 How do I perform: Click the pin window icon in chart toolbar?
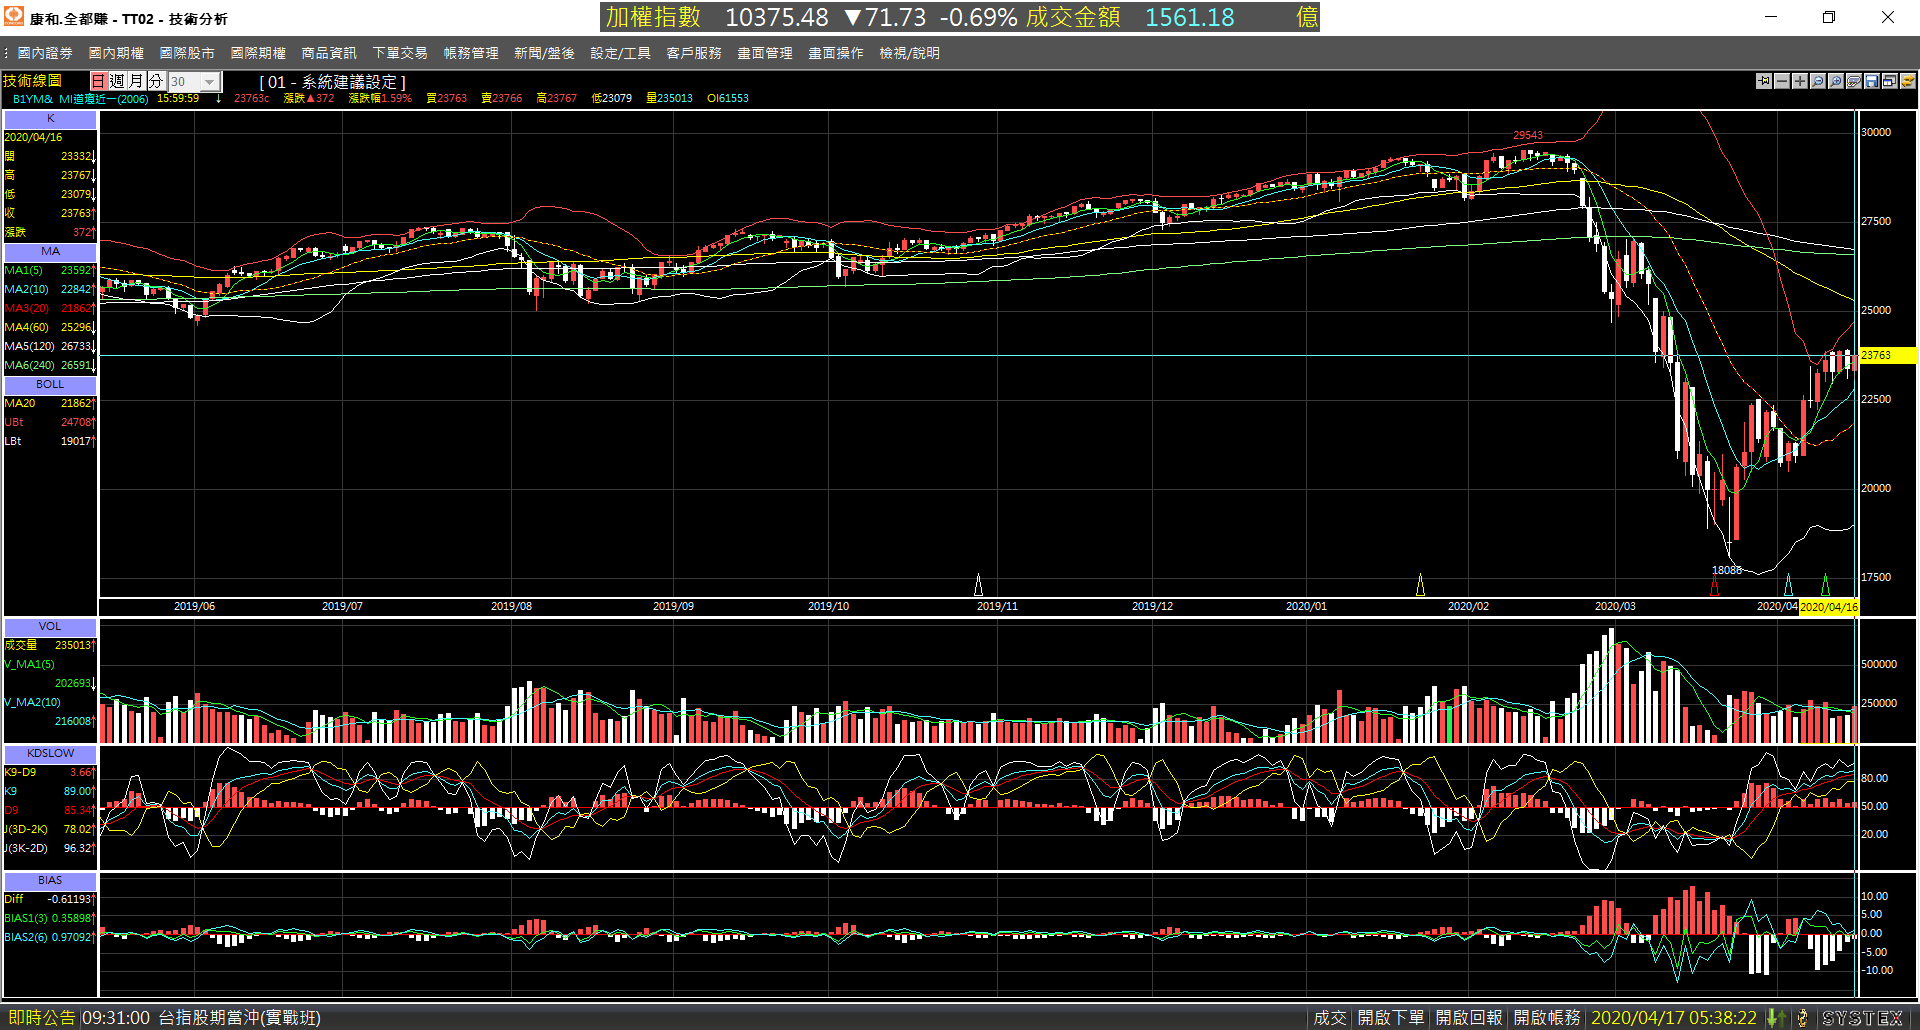point(1764,81)
